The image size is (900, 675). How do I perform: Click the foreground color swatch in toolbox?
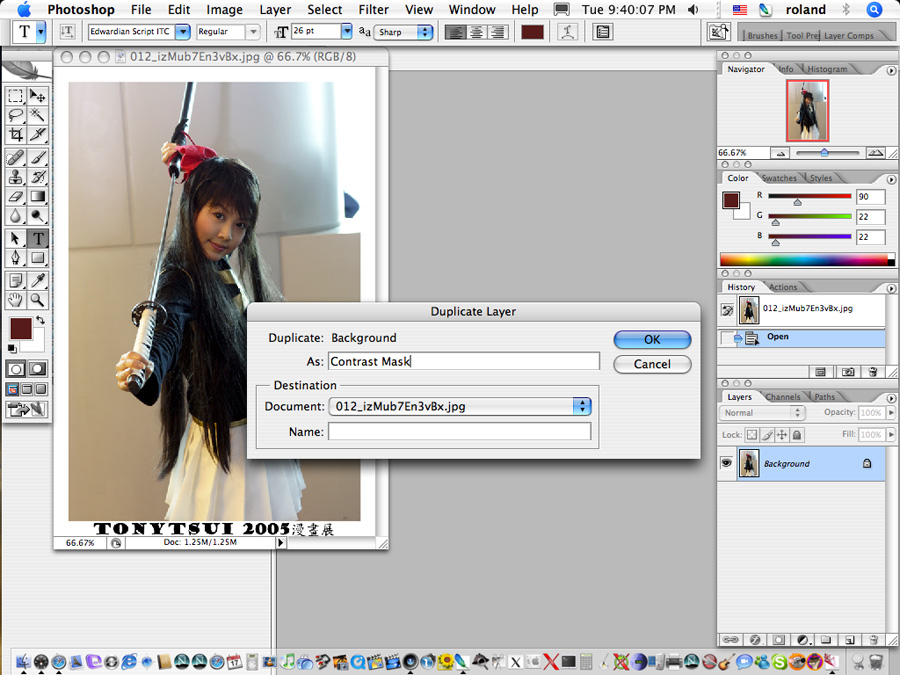pyautogui.click(x=20, y=328)
